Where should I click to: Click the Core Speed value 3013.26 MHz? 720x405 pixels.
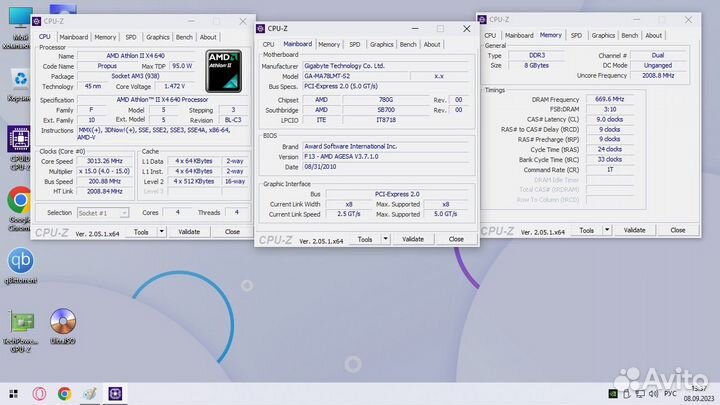[105, 161]
